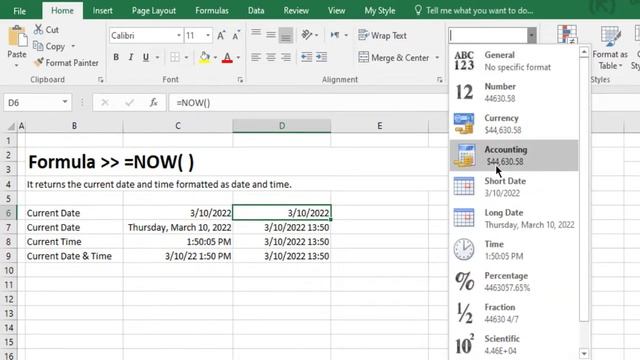Open the font size dropdown
The width and height of the screenshot is (640, 360).
pos(208,36)
